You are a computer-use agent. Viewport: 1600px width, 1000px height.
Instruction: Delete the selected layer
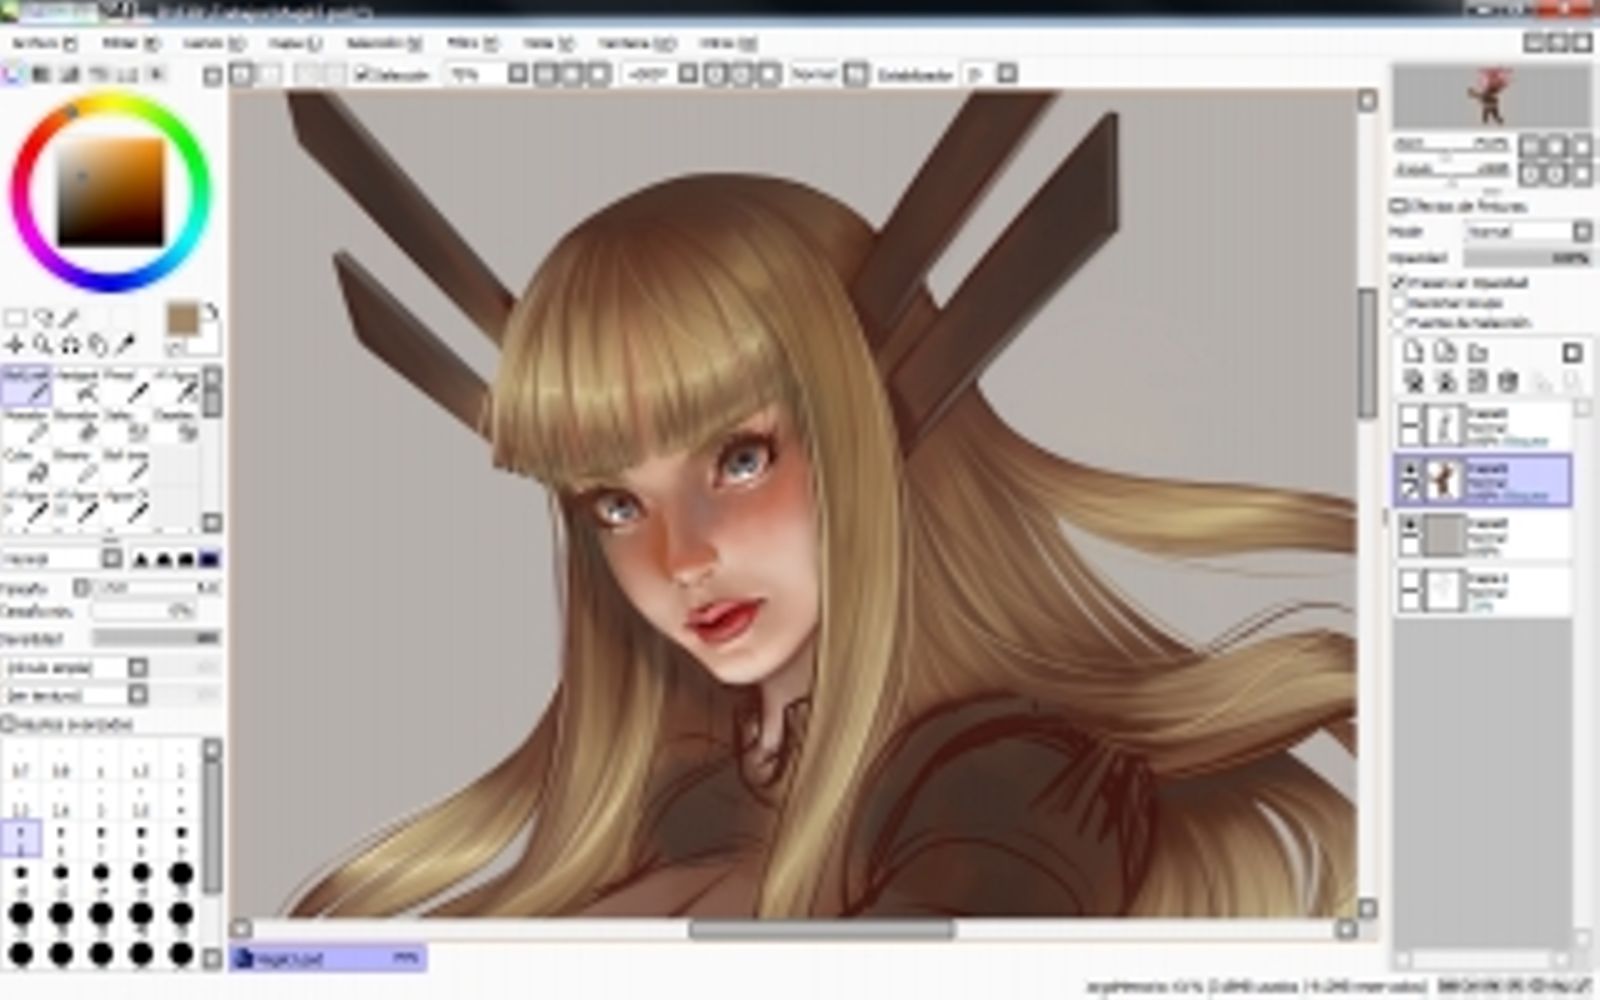(1509, 381)
